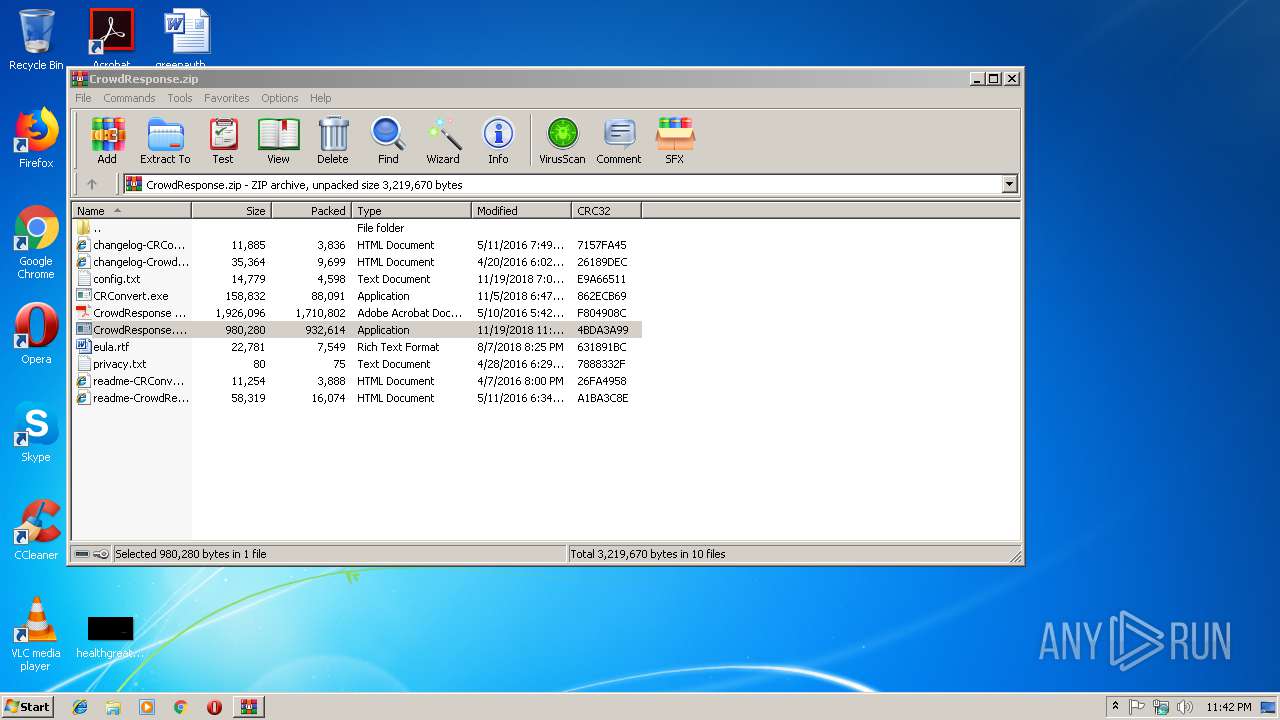Click CRC32 value 4BDA3A99
The width and height of the screenshot is (1280, 720).
pyautogui.click(x=603, y=330)
